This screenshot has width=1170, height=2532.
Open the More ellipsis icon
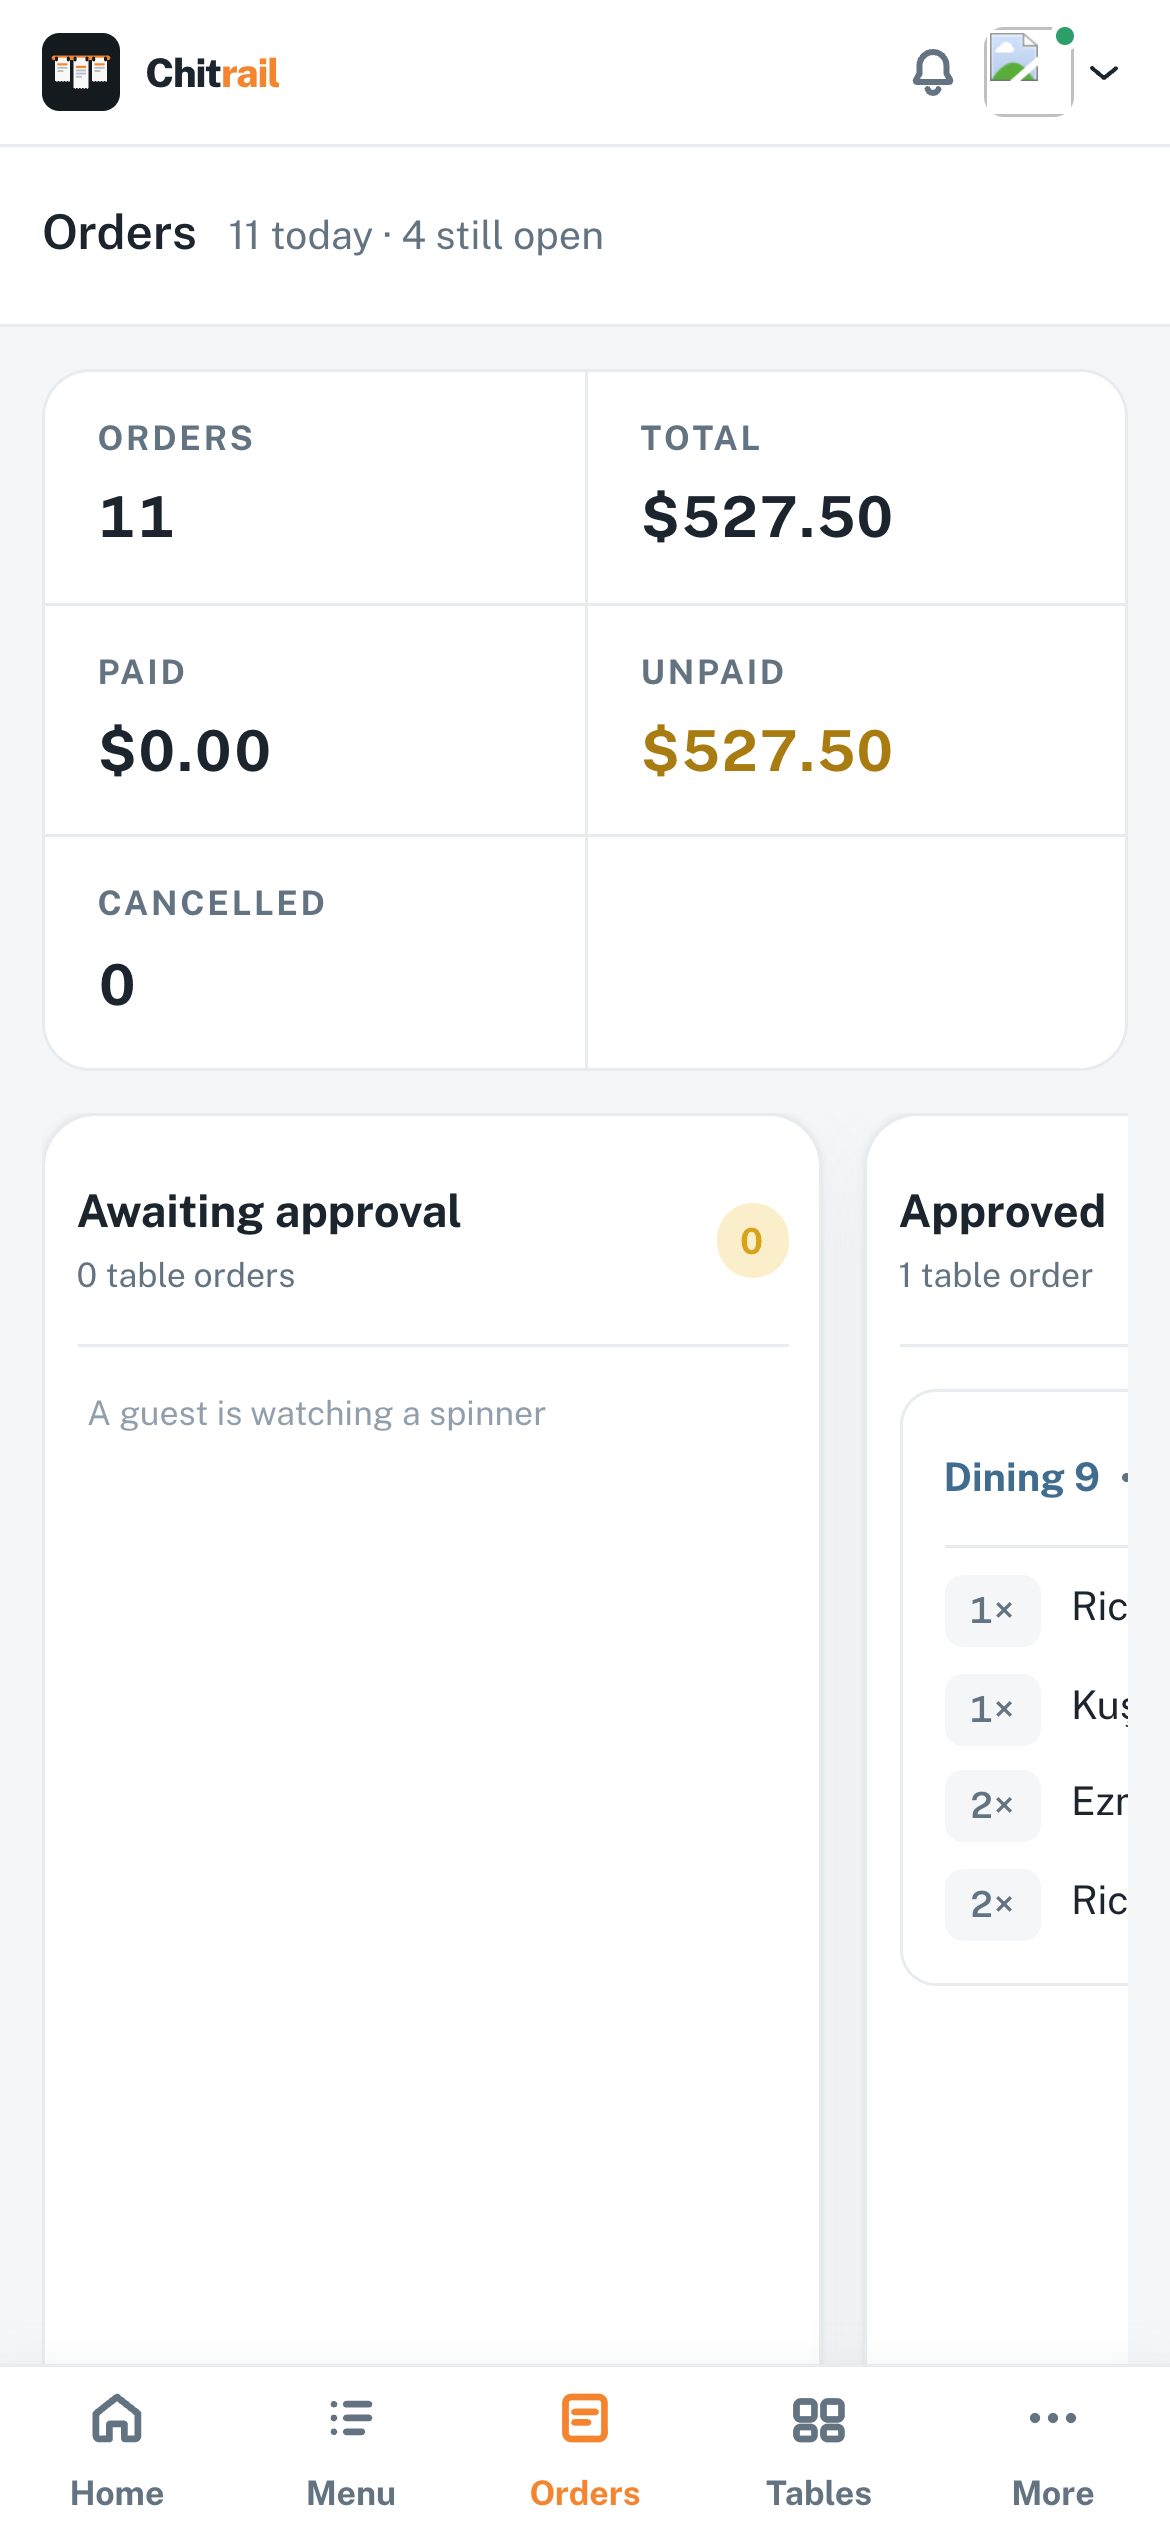tap(1053, 2418)
